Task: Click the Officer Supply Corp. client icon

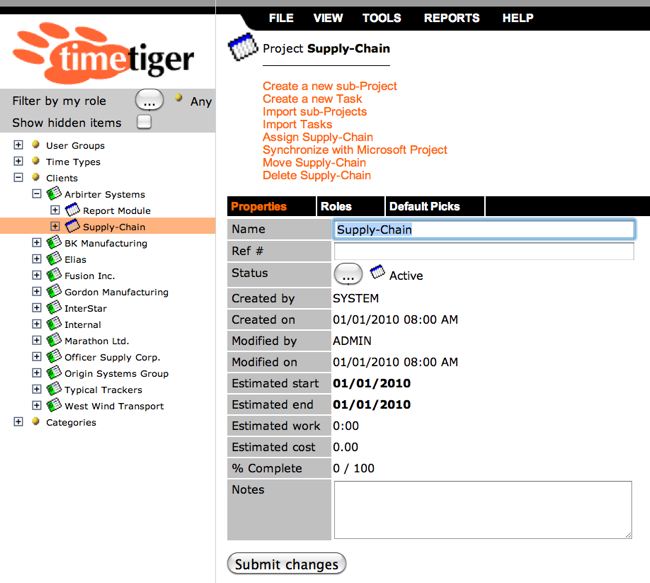Action: pyautogui.click(x=54, y=356)
